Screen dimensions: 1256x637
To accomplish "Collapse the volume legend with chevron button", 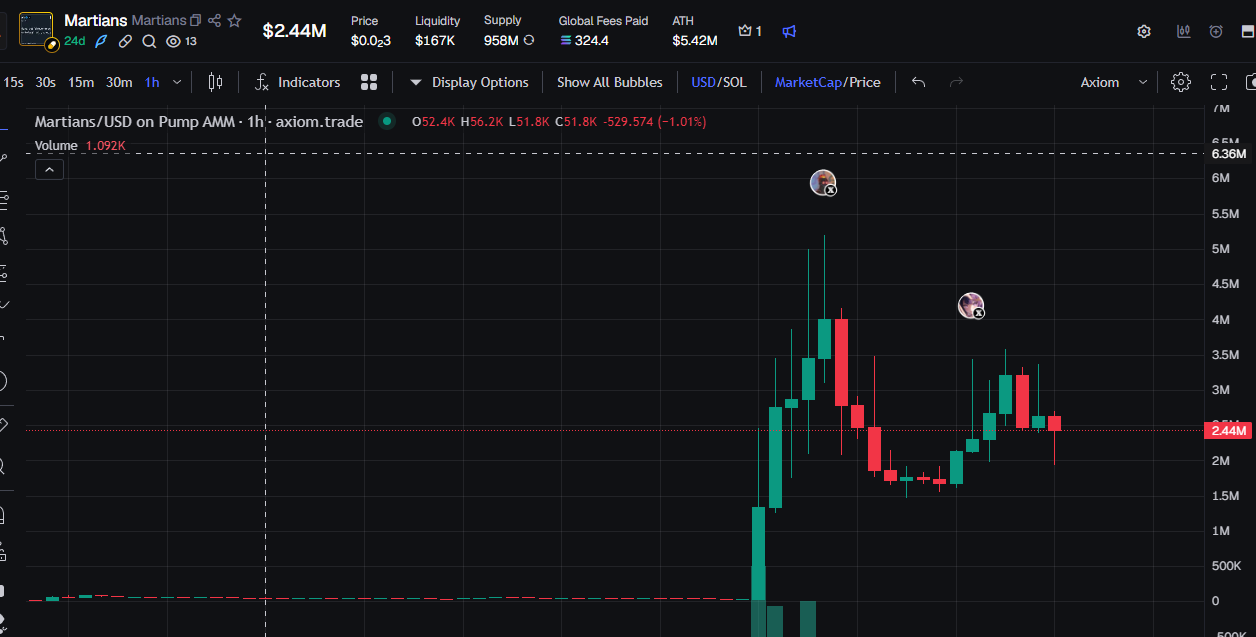I will 48,170.
